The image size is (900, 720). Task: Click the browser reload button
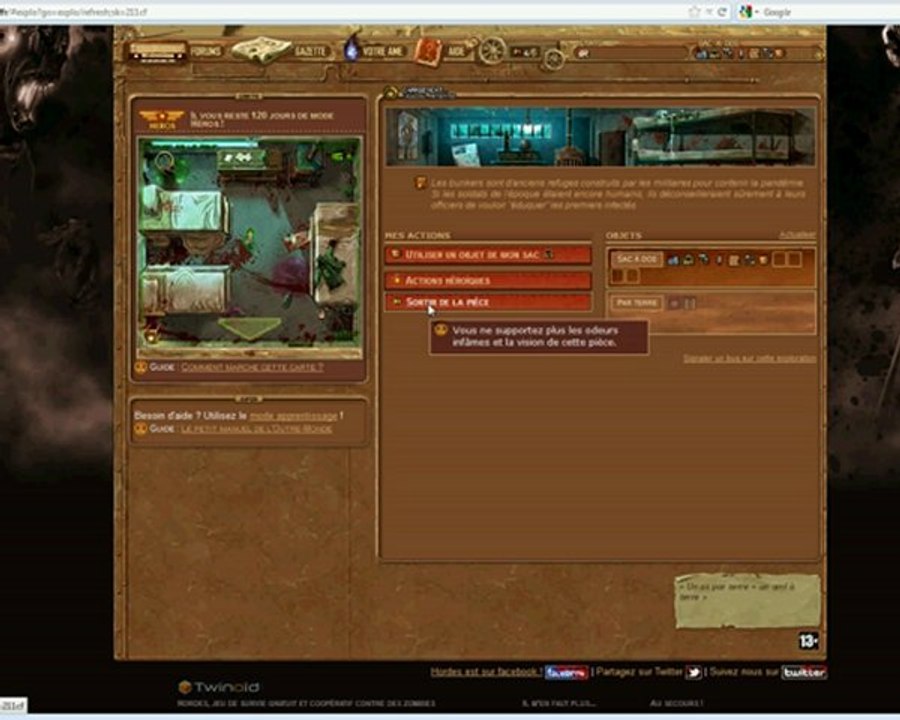coord(722,11)
